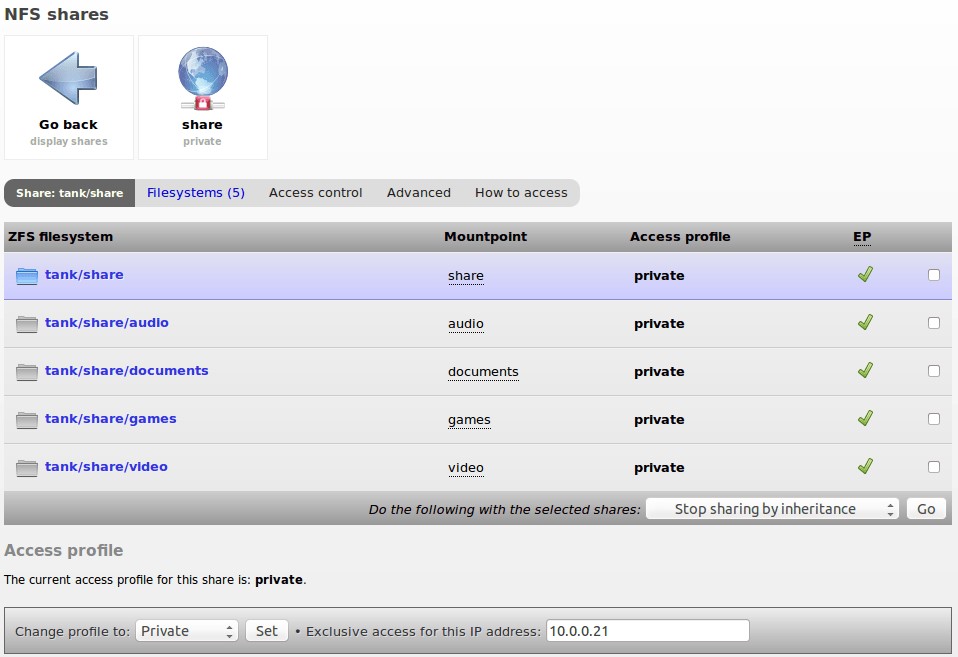Select the tank/share/documents checkbox
958x657 pixels.
[x=934, y=371]
